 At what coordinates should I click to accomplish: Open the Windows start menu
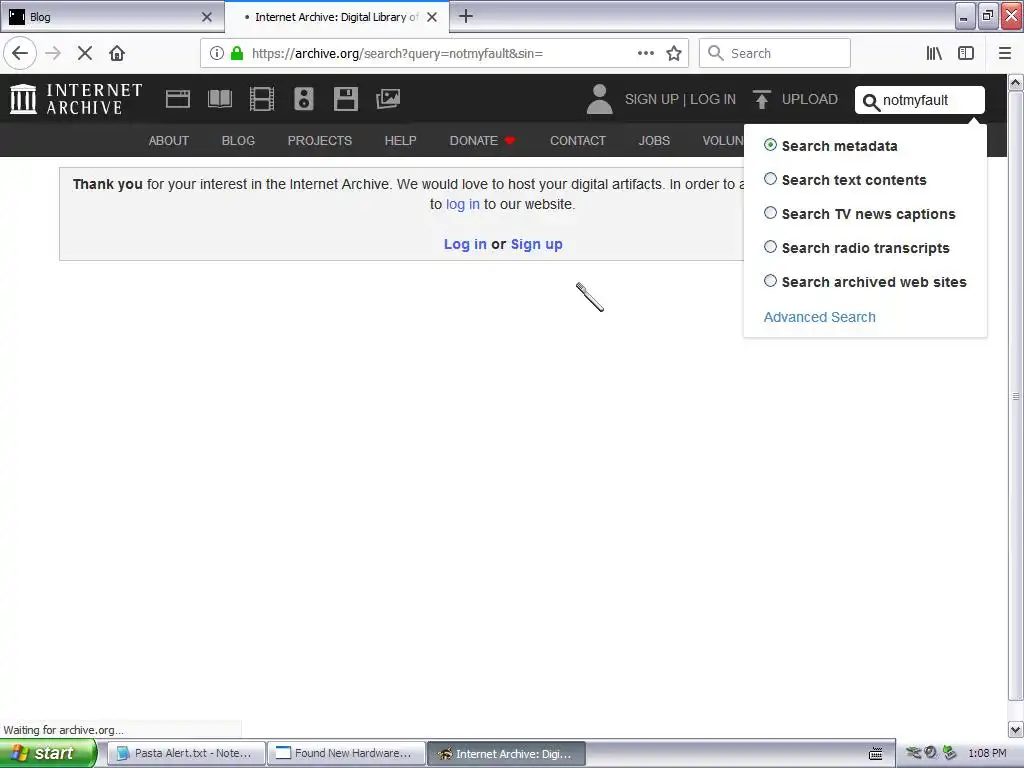48,753
